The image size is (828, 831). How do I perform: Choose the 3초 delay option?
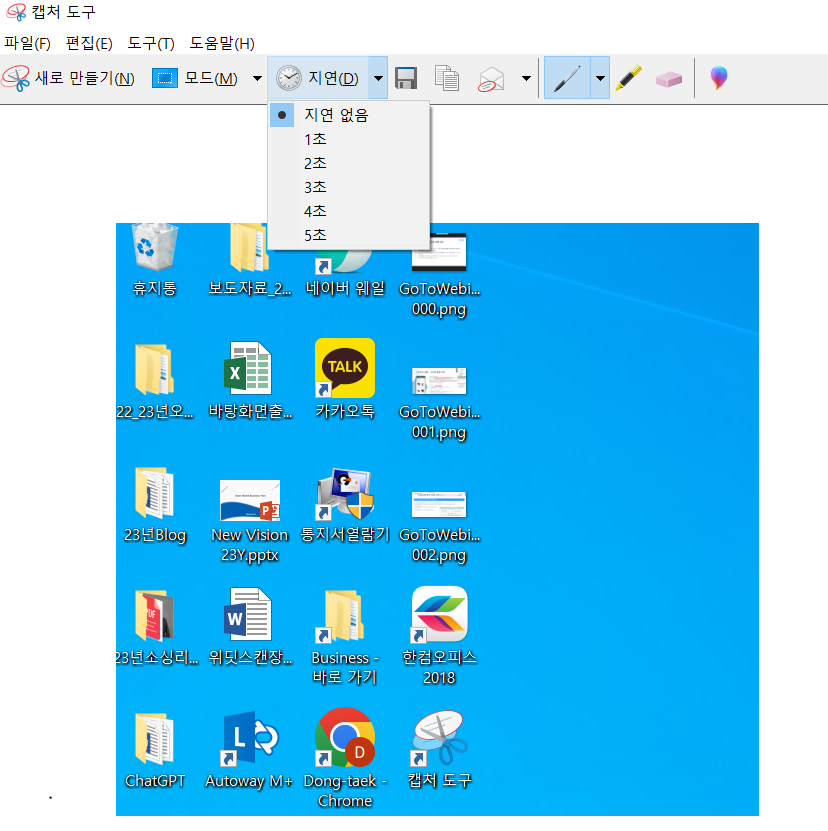tap(349, 187)
